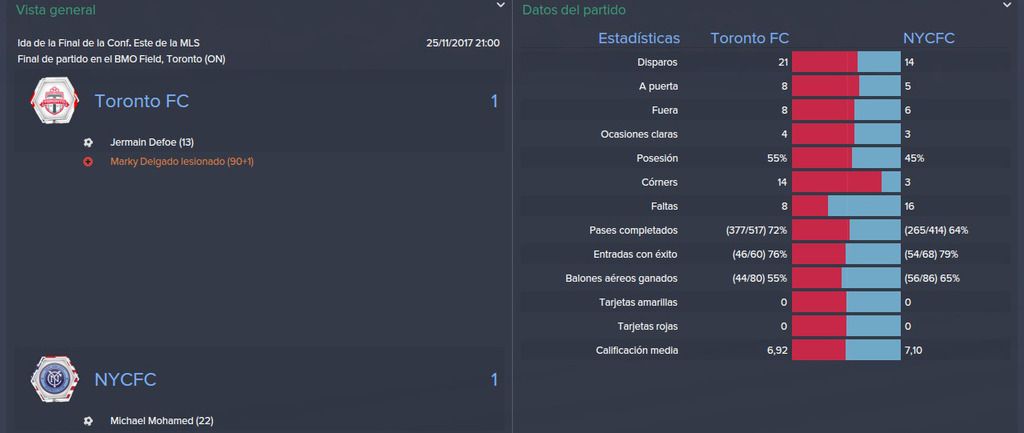Viewport: 1024px width, 433px height.
Task: Click the Estadísticas heading
Action: pos(639,39)
